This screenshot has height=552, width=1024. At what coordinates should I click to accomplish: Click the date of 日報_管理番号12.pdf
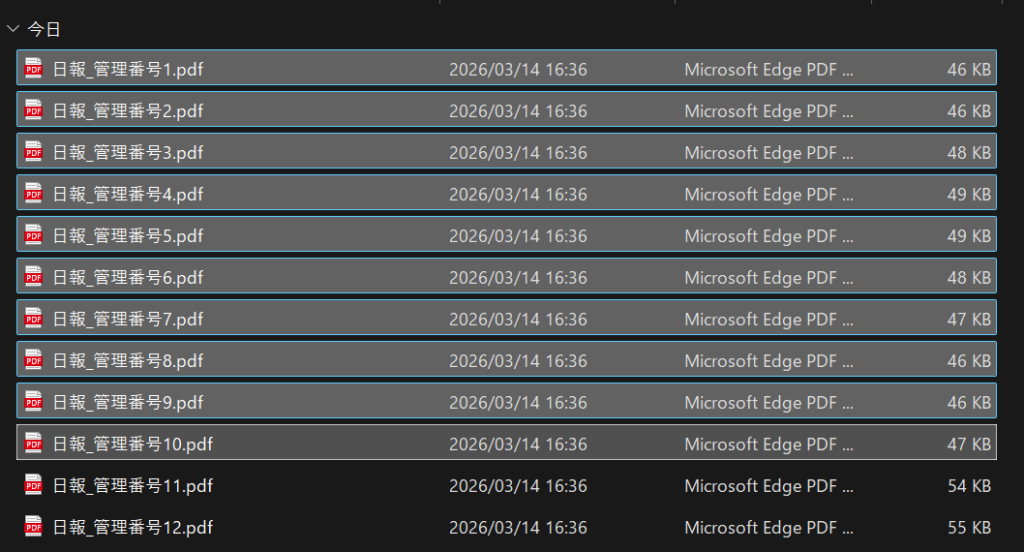point(517,527)
